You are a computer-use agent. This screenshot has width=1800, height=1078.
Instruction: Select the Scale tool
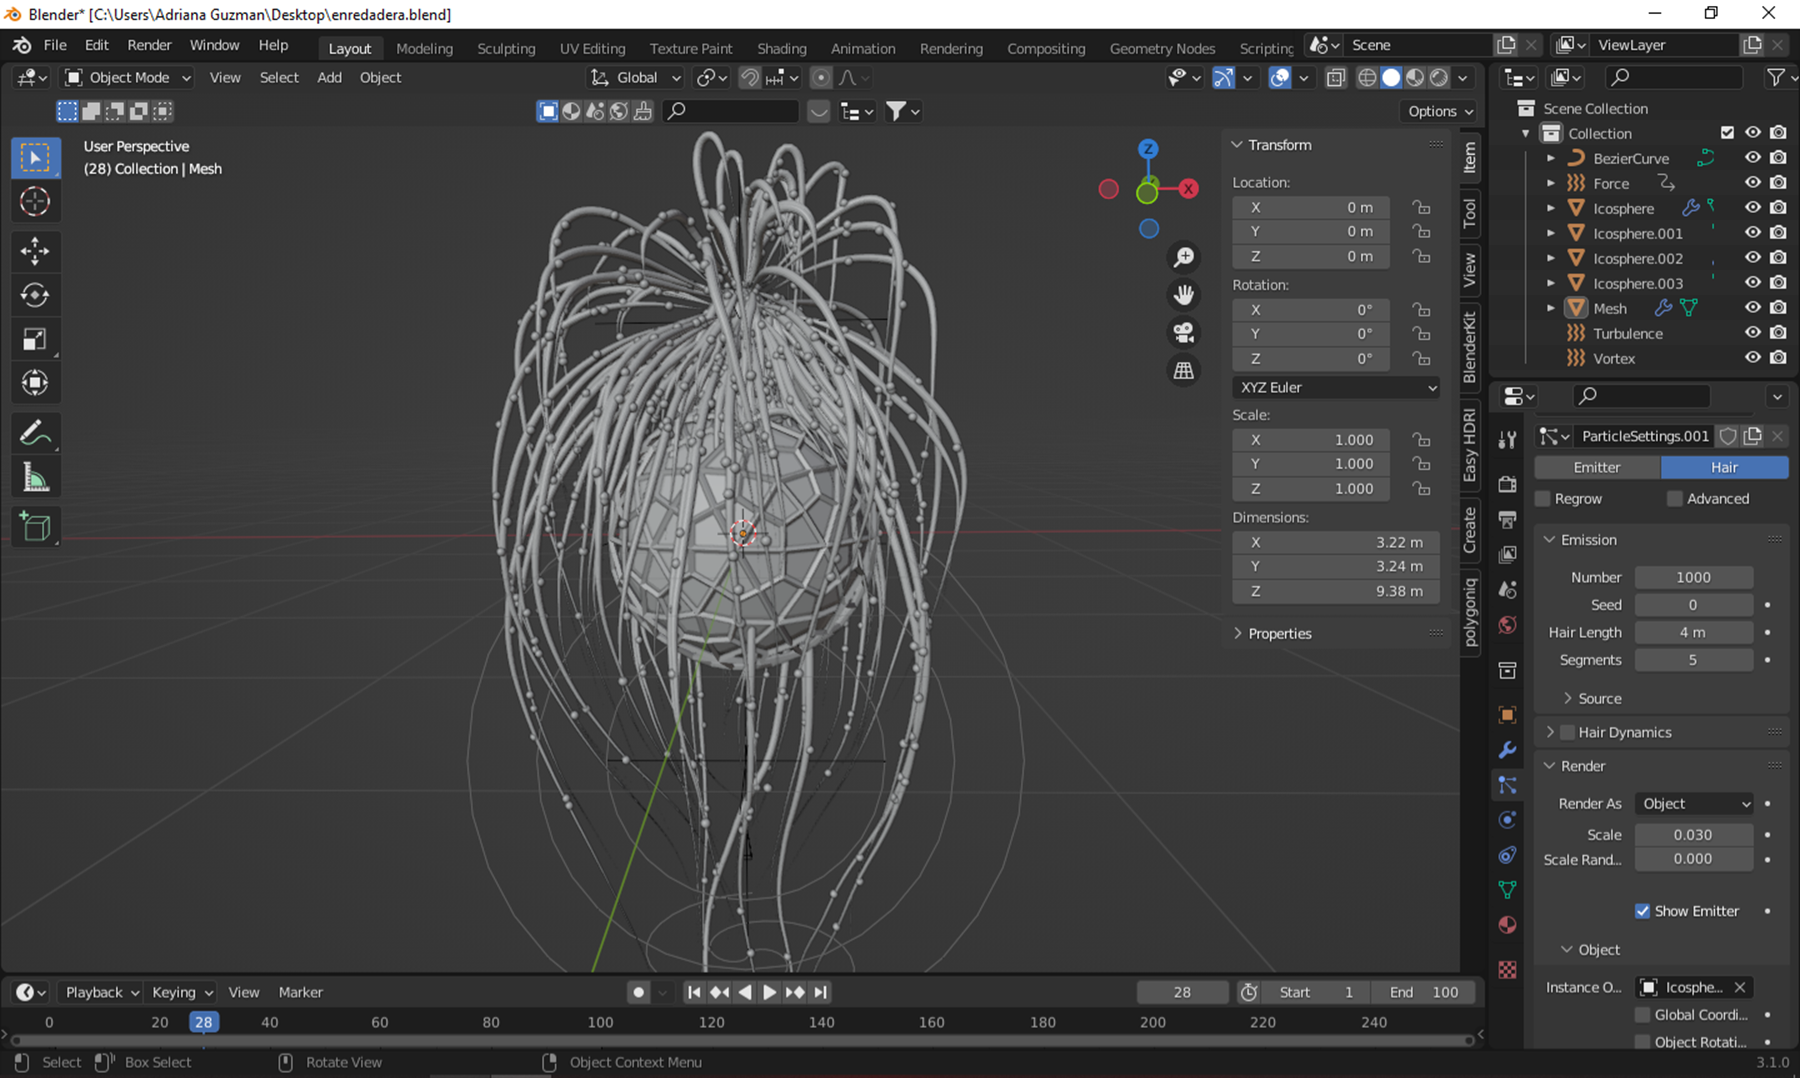(x=35, y=339)
